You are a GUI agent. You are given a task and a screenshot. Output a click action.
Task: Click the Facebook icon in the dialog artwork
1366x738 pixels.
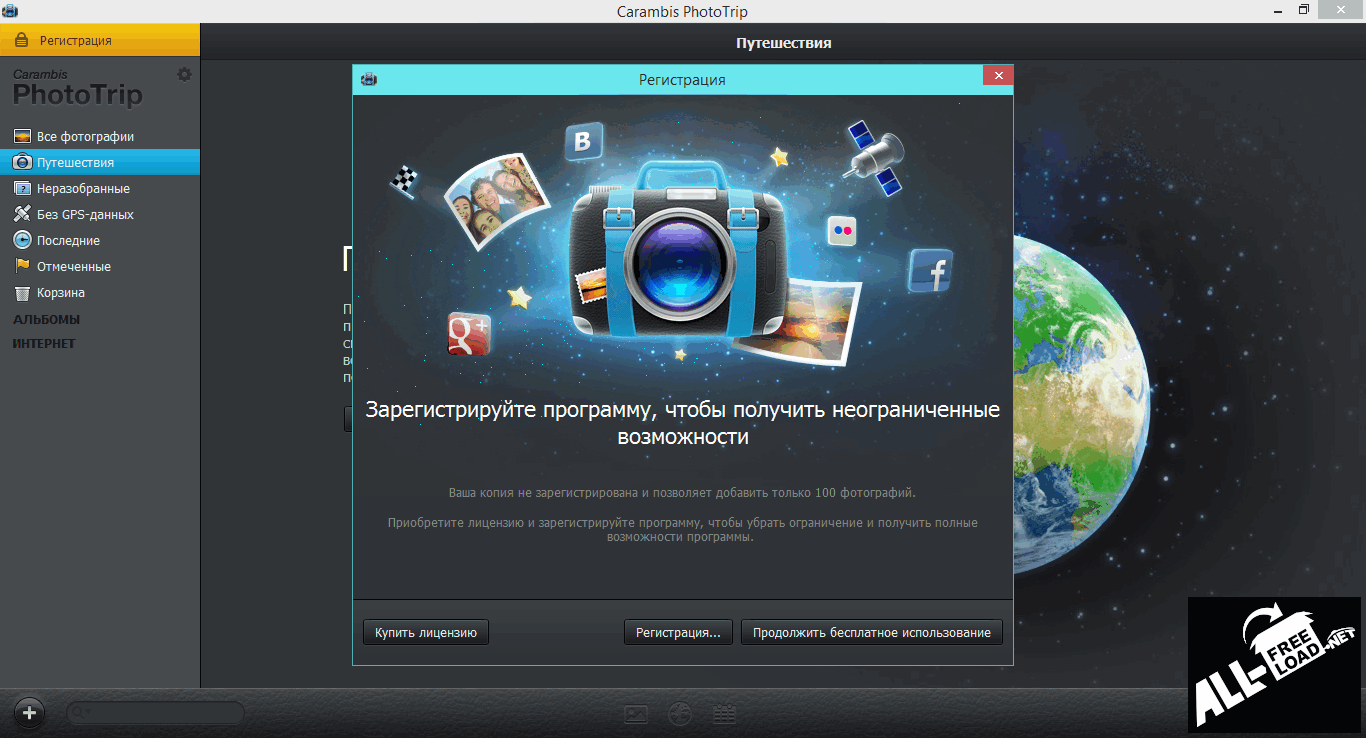930,271
